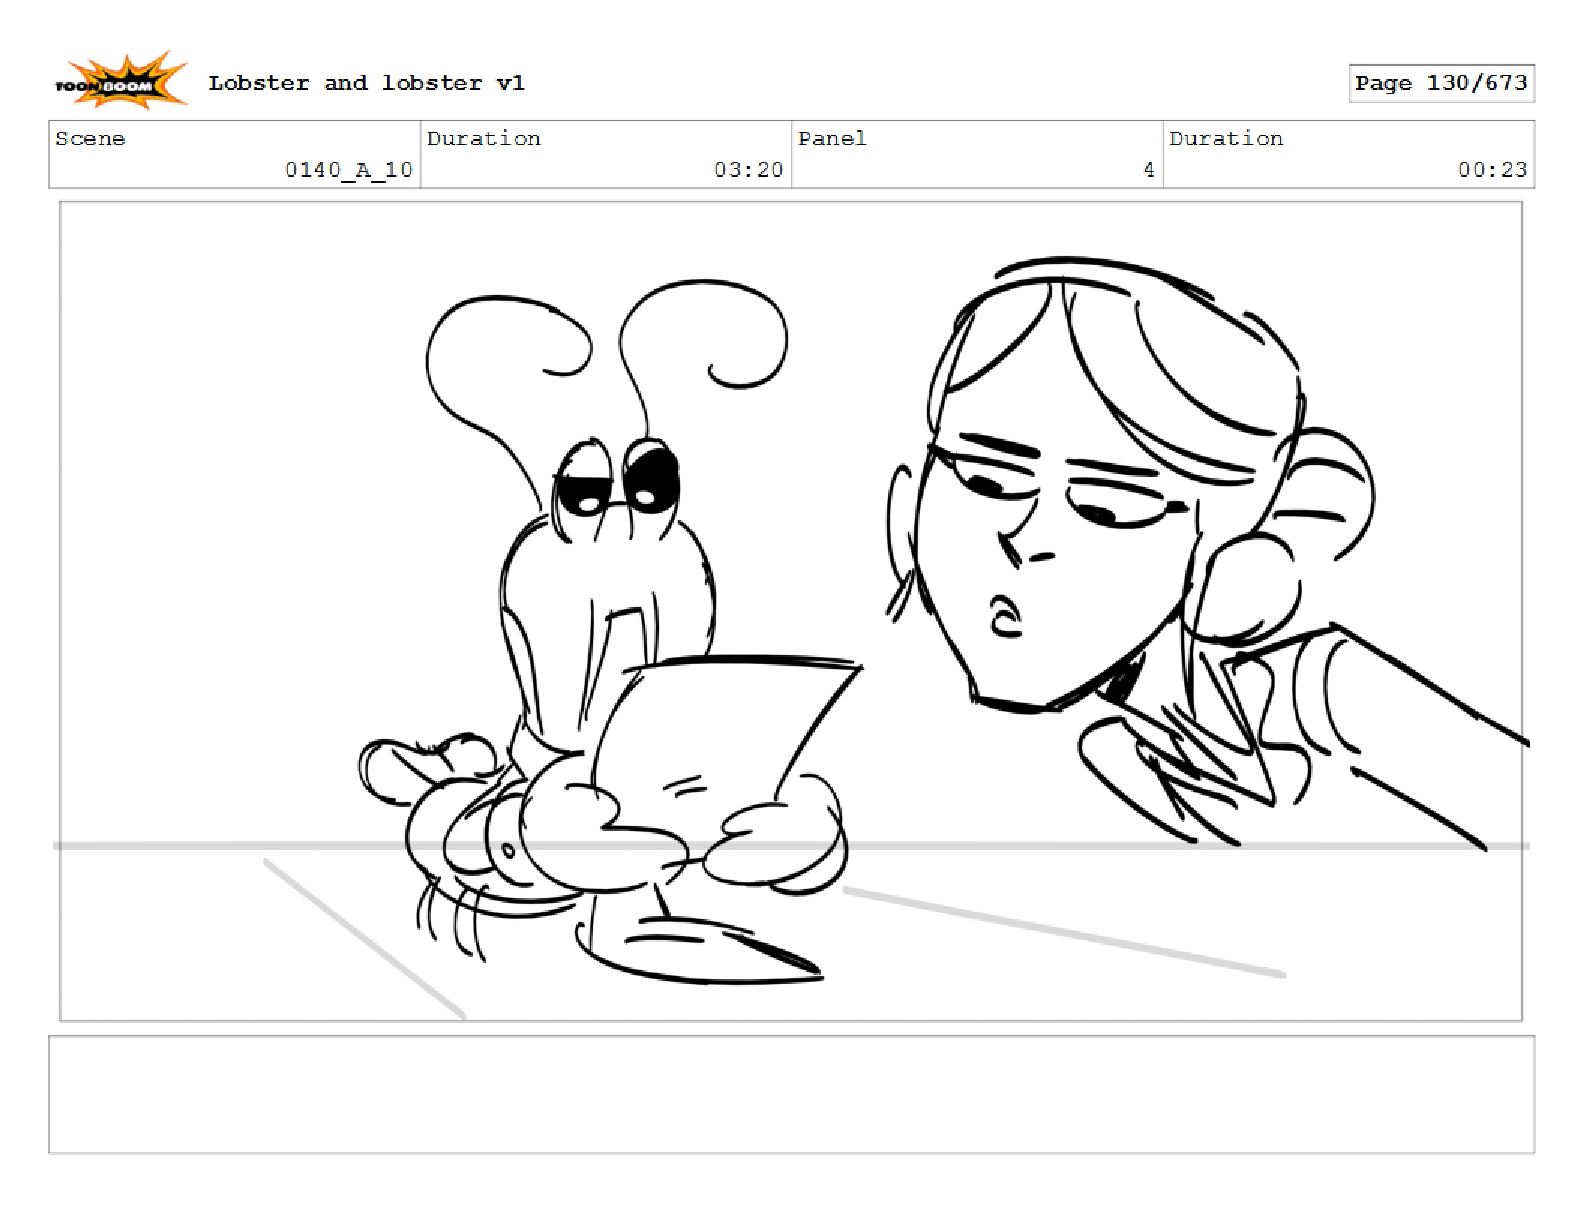
Task: Select the panel number '4'
Action: click(1149, 170)
